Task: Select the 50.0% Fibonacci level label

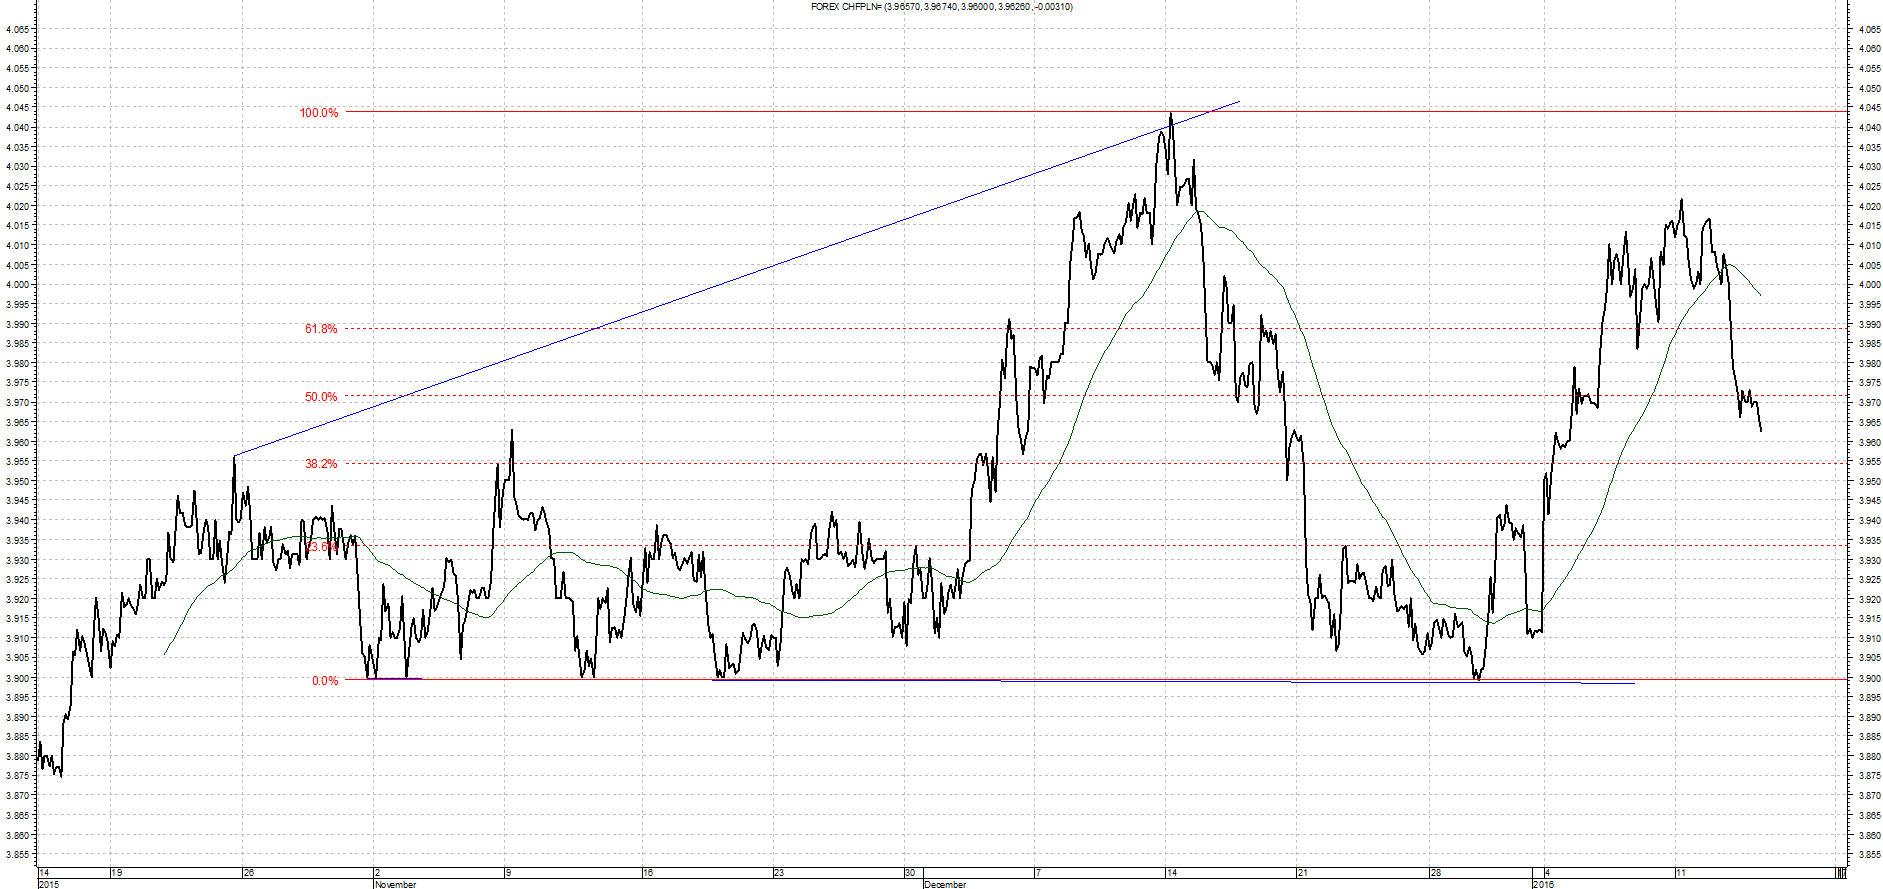Action: coord(321,397)
